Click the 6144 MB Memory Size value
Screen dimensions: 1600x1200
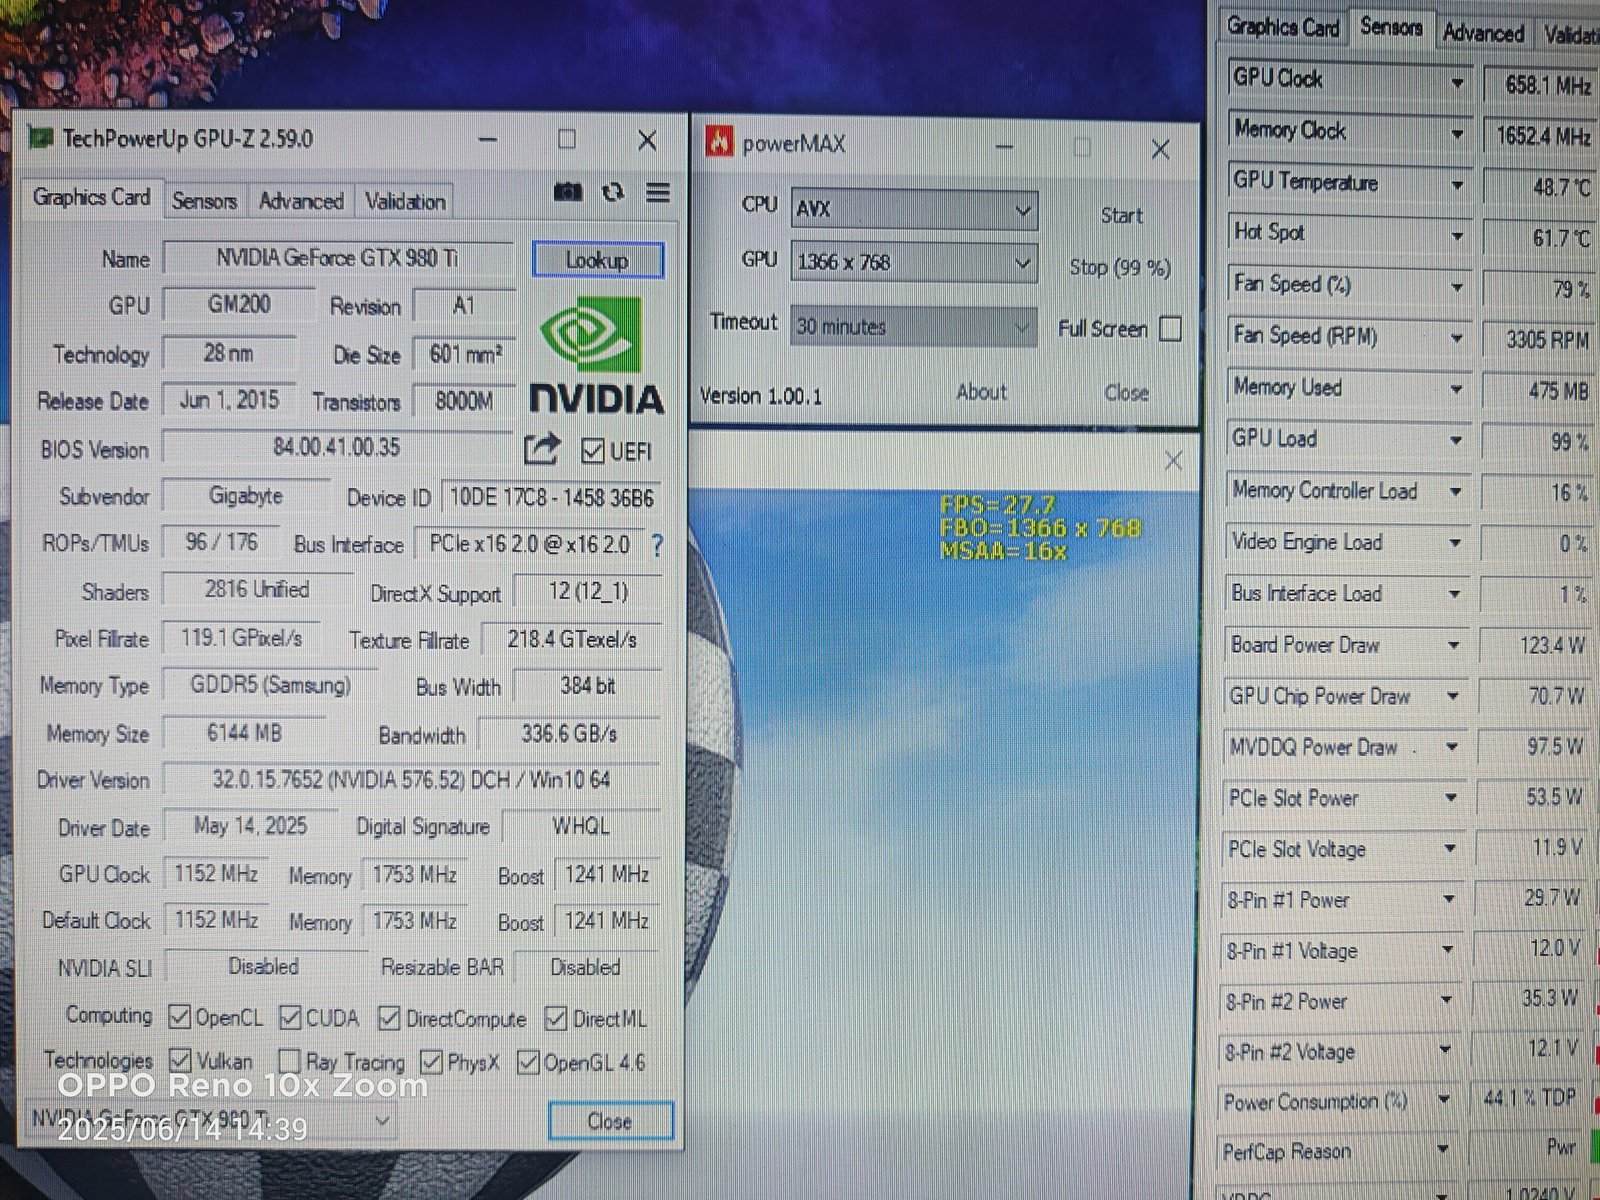coord(245,733)
